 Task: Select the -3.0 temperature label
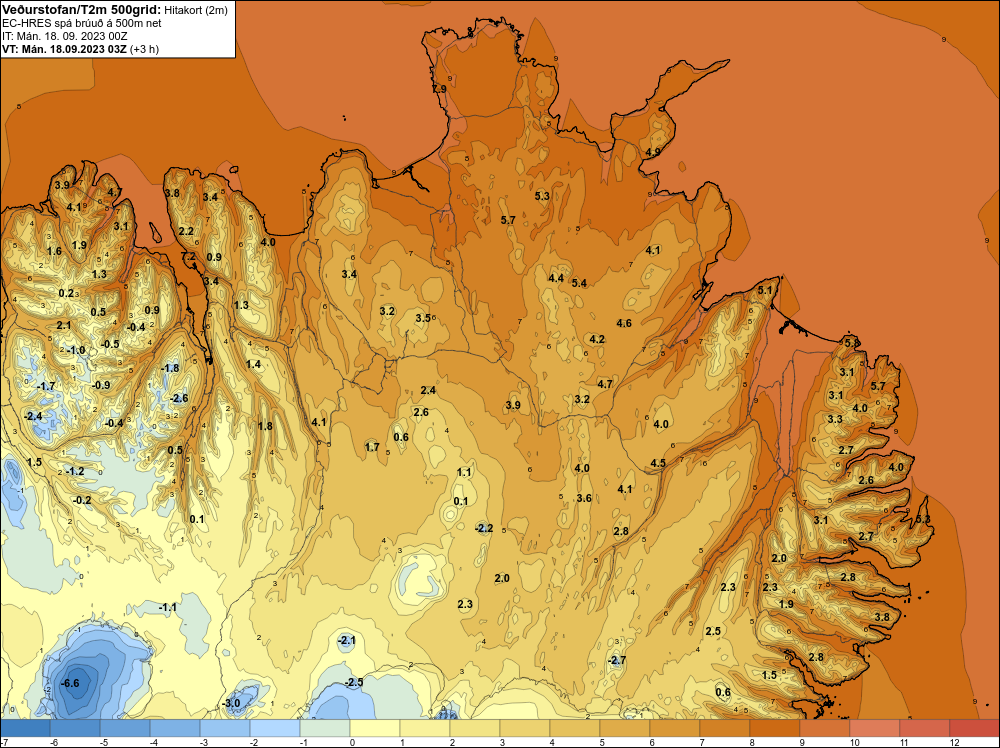click(x=231, y=703)
